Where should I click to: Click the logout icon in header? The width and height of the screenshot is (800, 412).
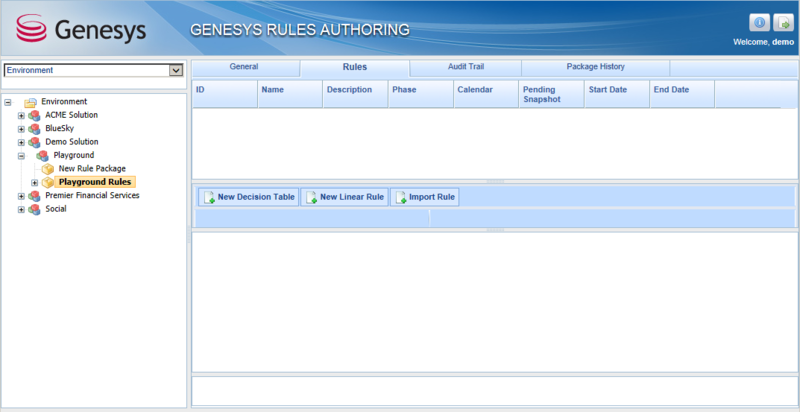pos(782,23)
